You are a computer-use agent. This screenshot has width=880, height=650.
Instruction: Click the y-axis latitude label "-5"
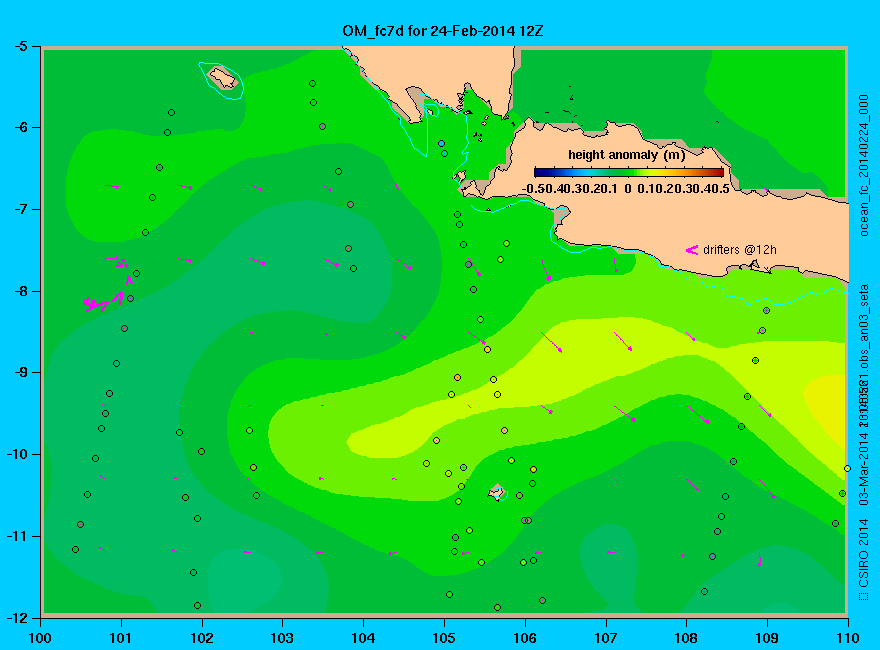(x=21, y=46)
